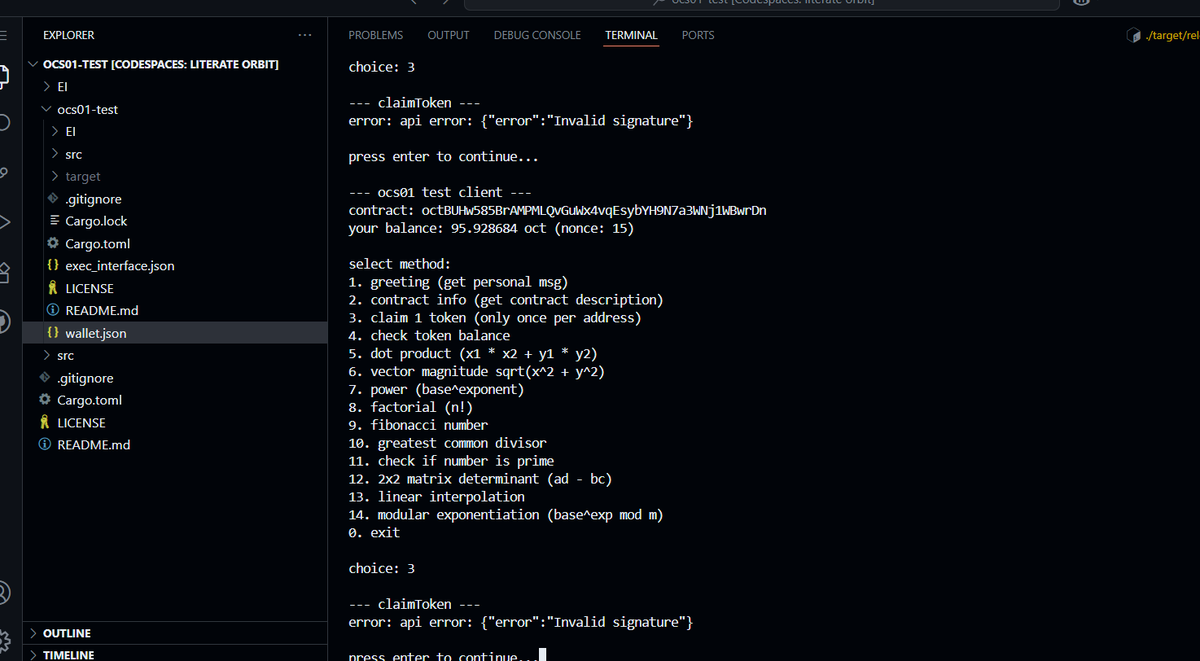The image size is (1200, 661).
Task: Open the Explorer views and more actions menu
Action: coord(305,35)
